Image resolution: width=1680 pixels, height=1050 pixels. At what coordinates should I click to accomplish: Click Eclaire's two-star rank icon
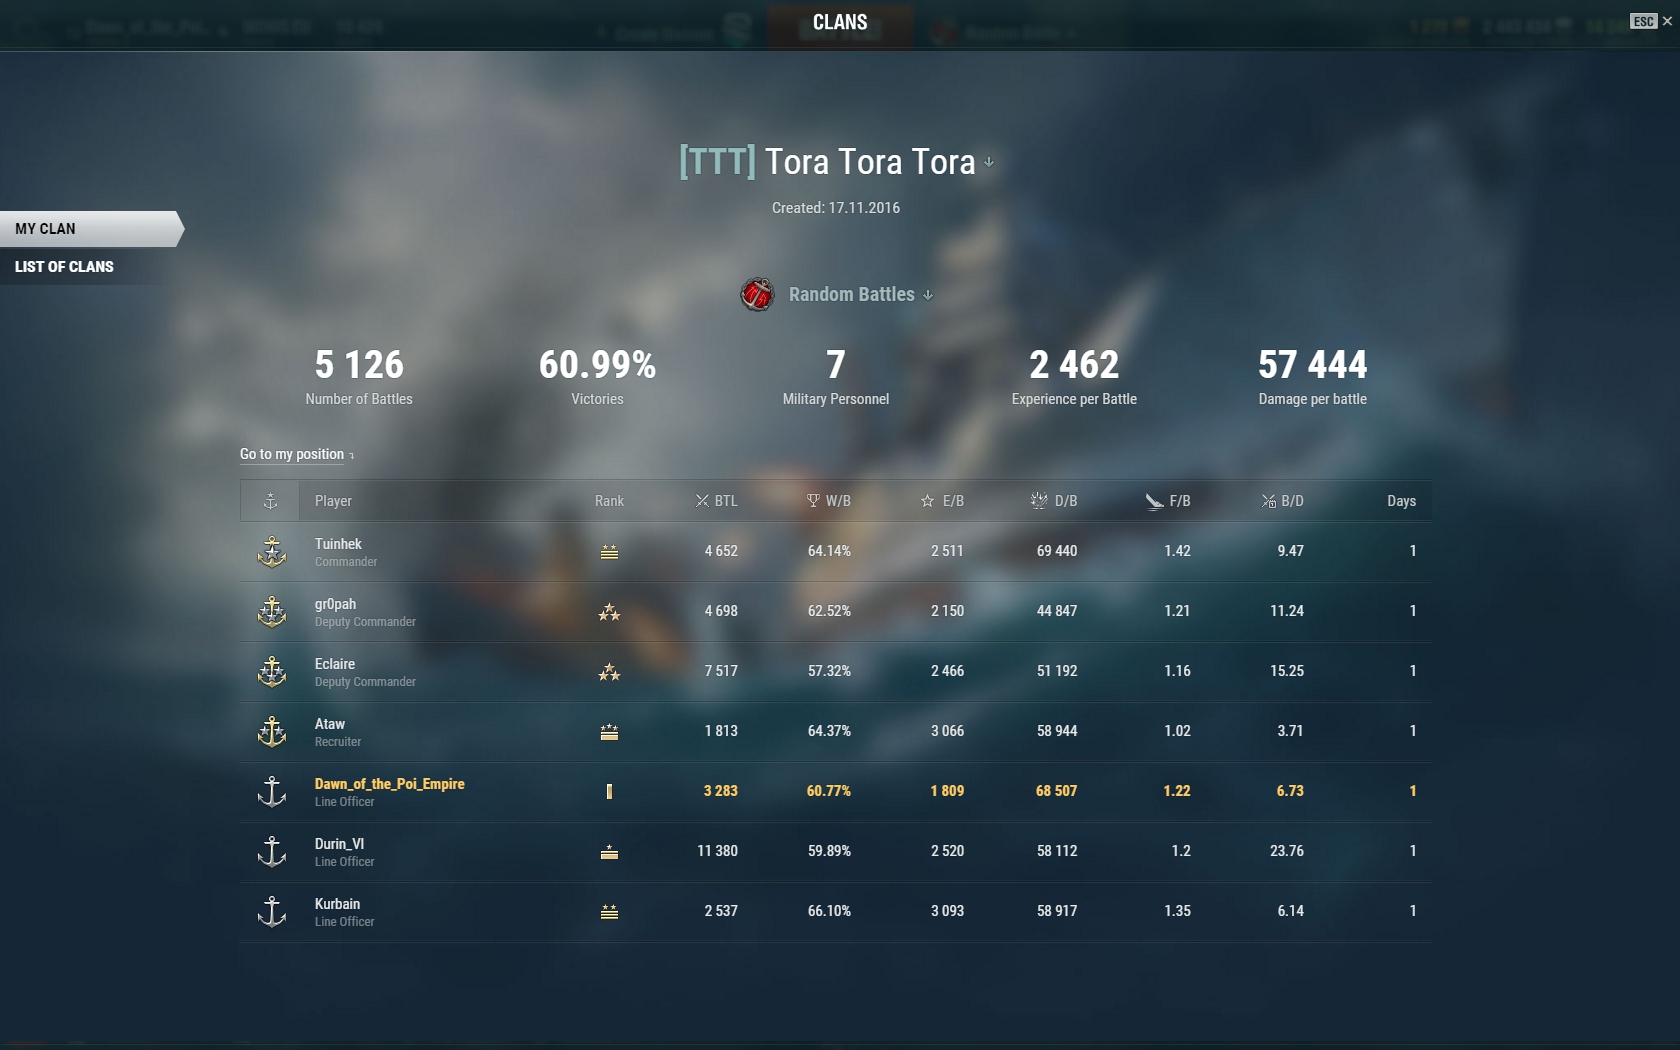[609, 672]
